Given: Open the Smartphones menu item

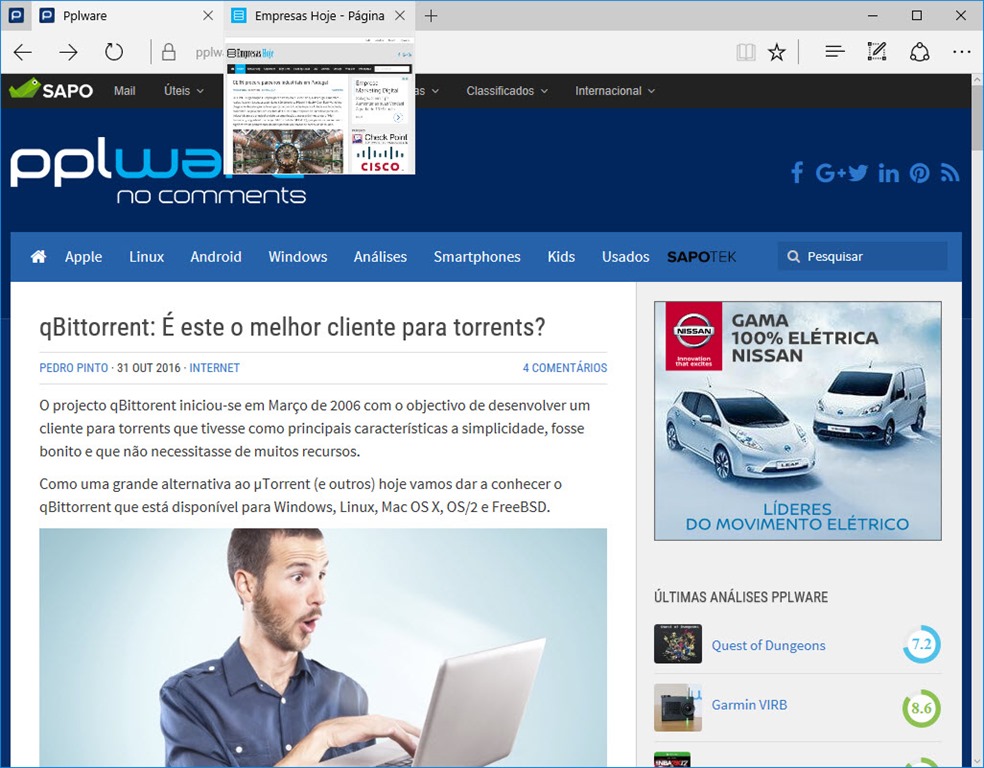Looking at the screenshot, I should (x=477, y=257).
